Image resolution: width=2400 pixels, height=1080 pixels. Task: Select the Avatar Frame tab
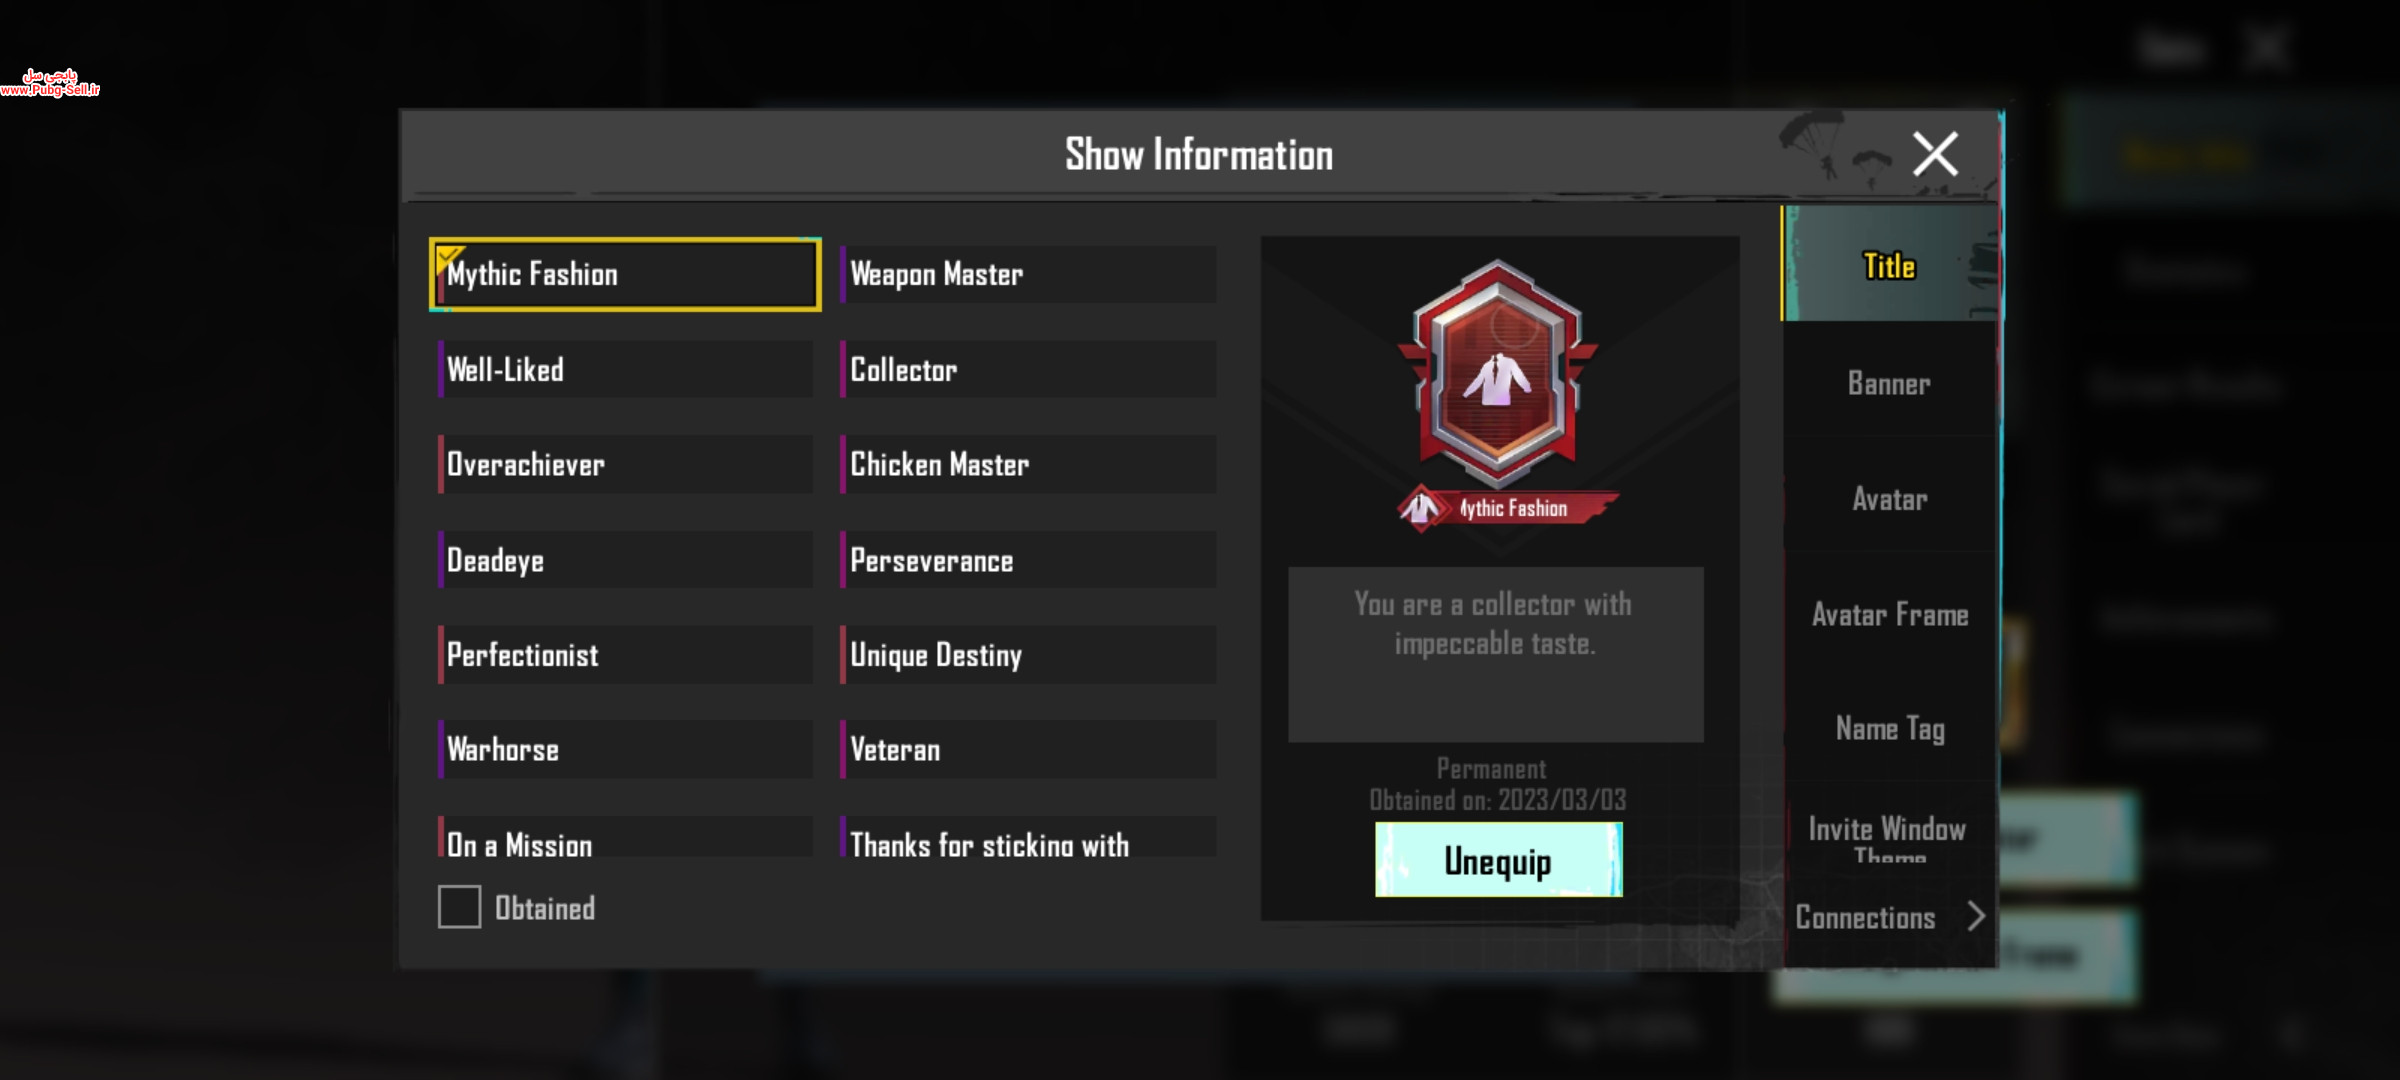pos(1889,614)
